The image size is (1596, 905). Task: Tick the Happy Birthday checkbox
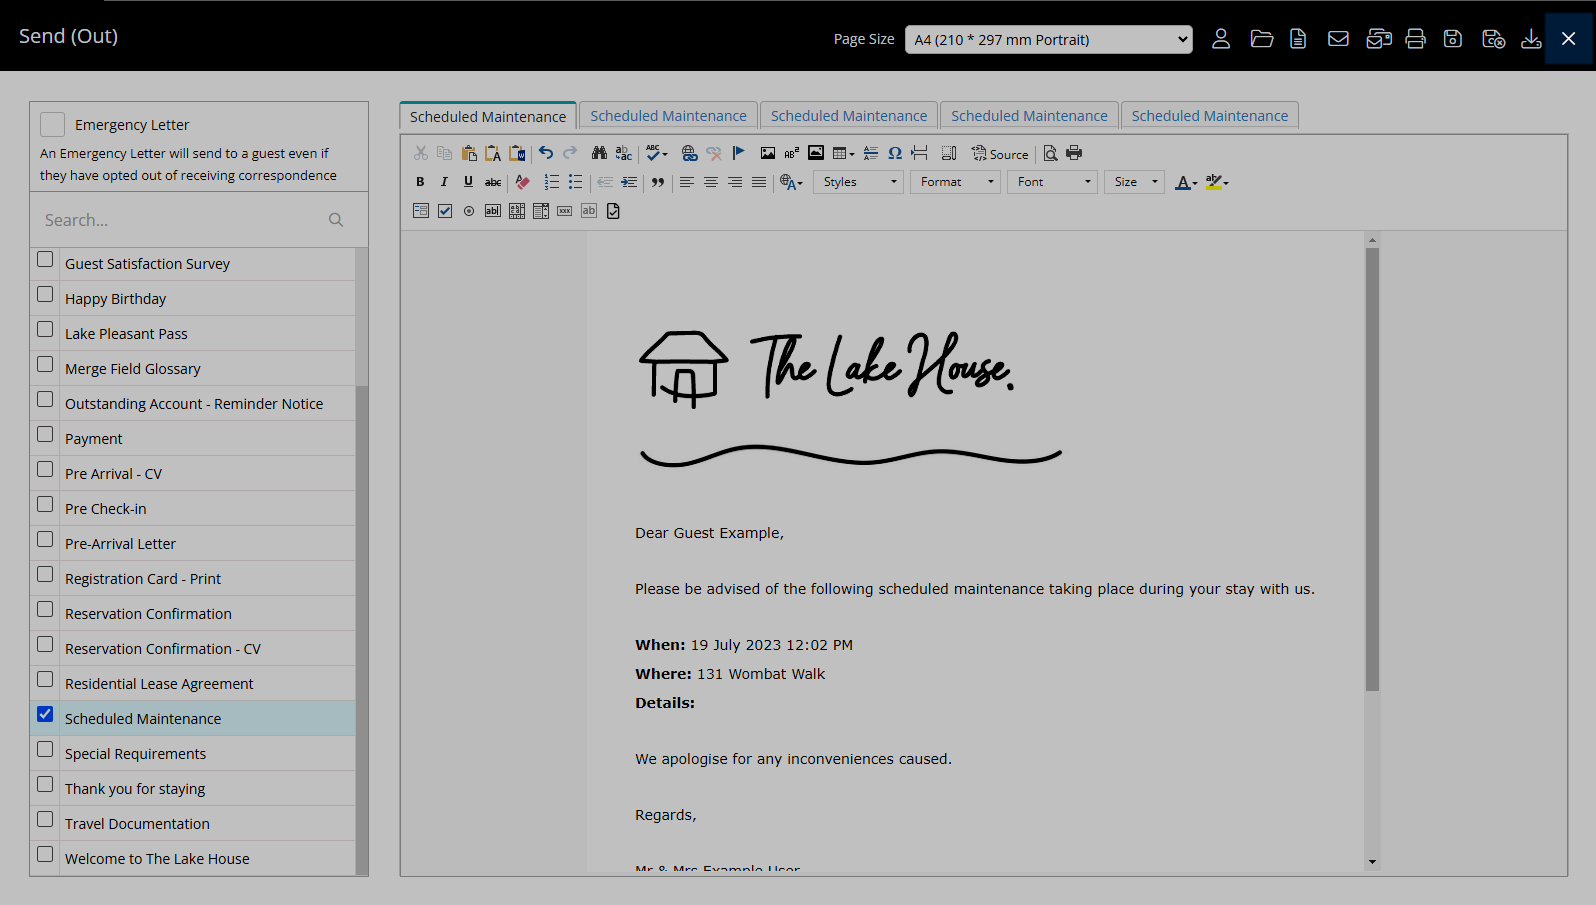point(45,295)
